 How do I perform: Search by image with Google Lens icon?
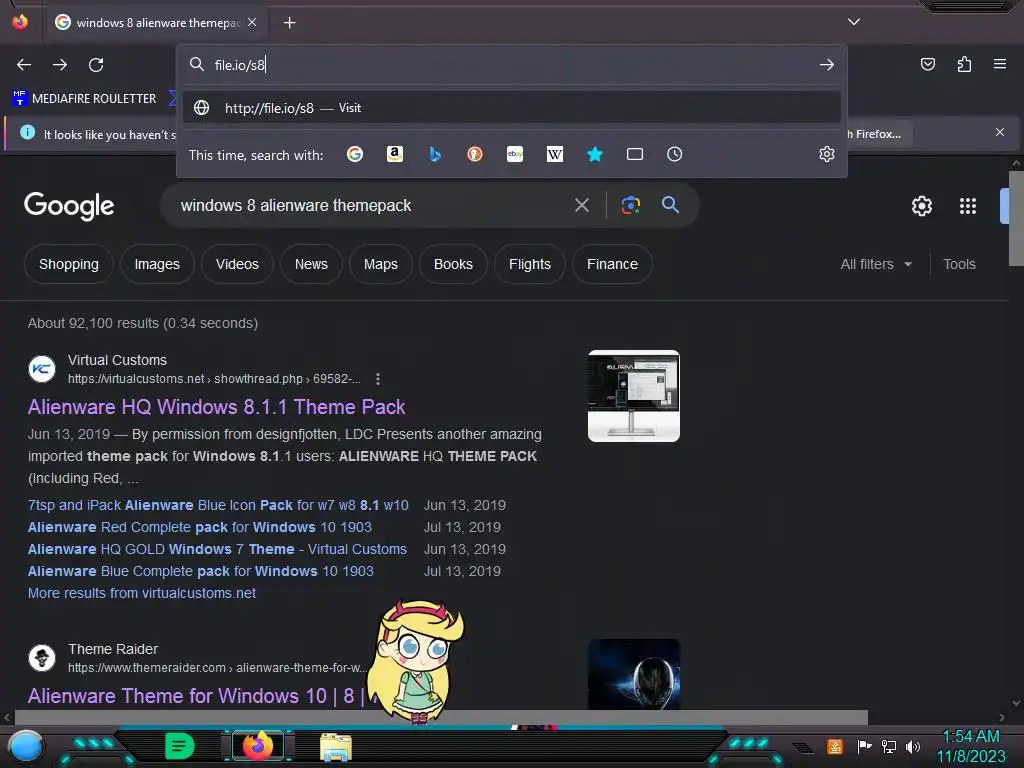tap(631, 205)
